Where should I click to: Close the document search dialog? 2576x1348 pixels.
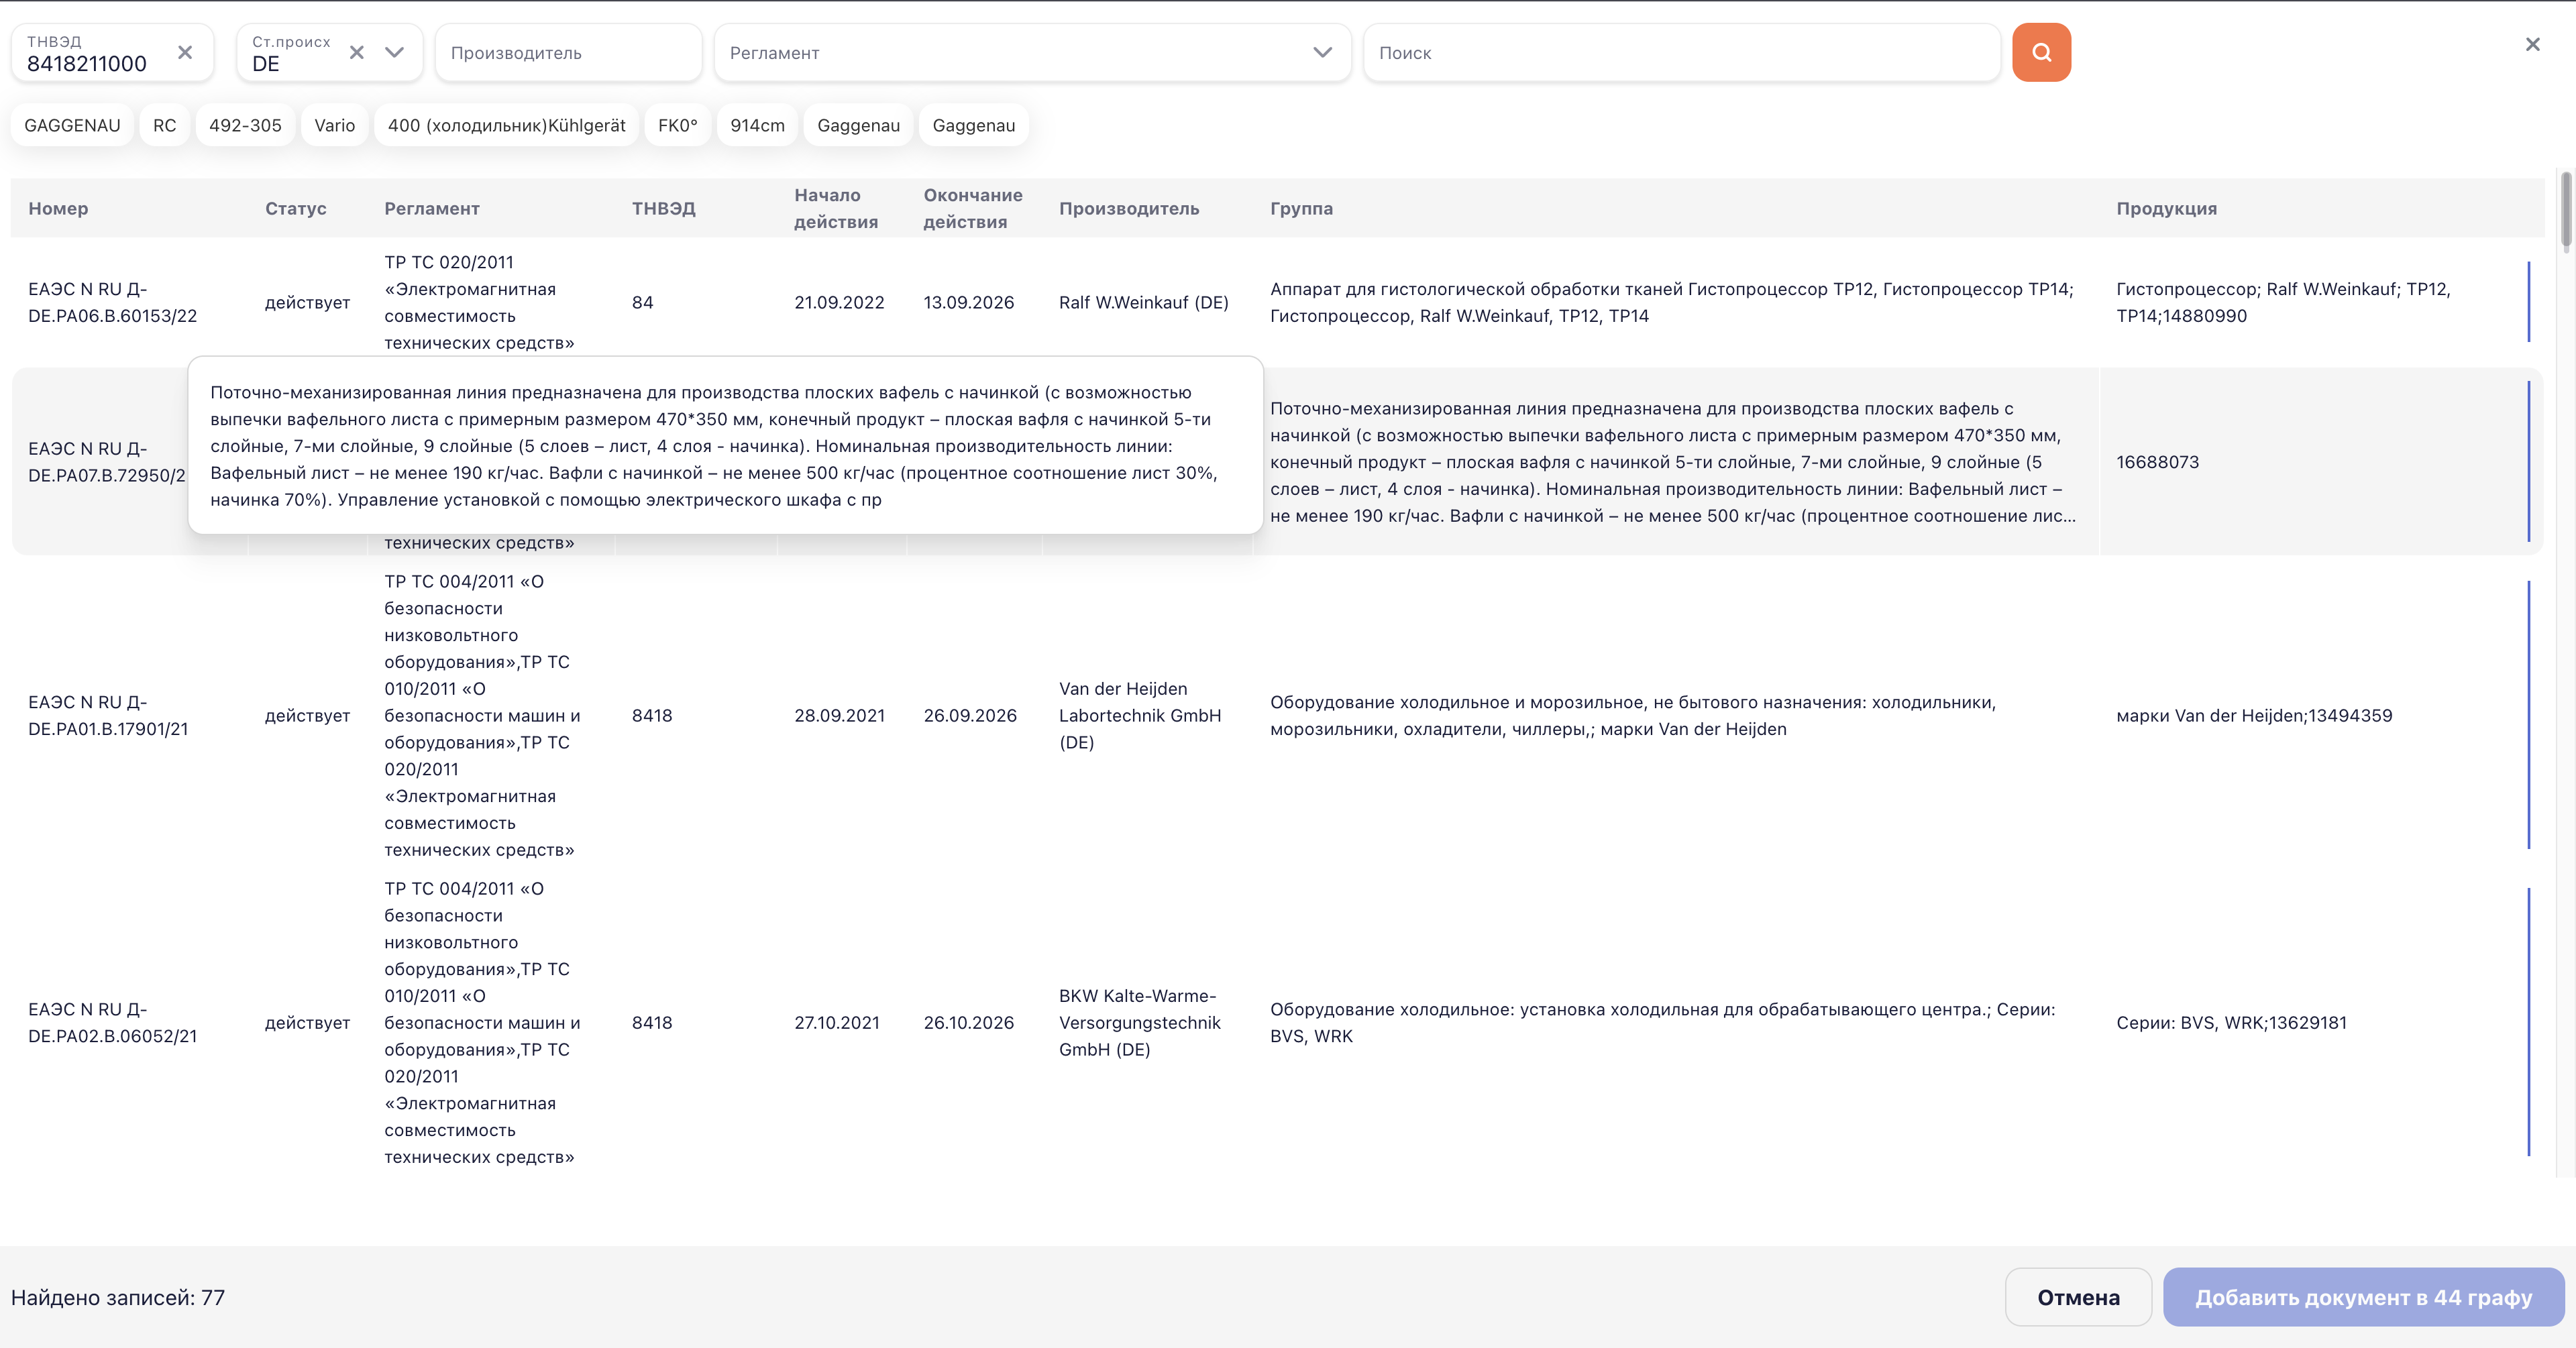(x=2532, y=45)
